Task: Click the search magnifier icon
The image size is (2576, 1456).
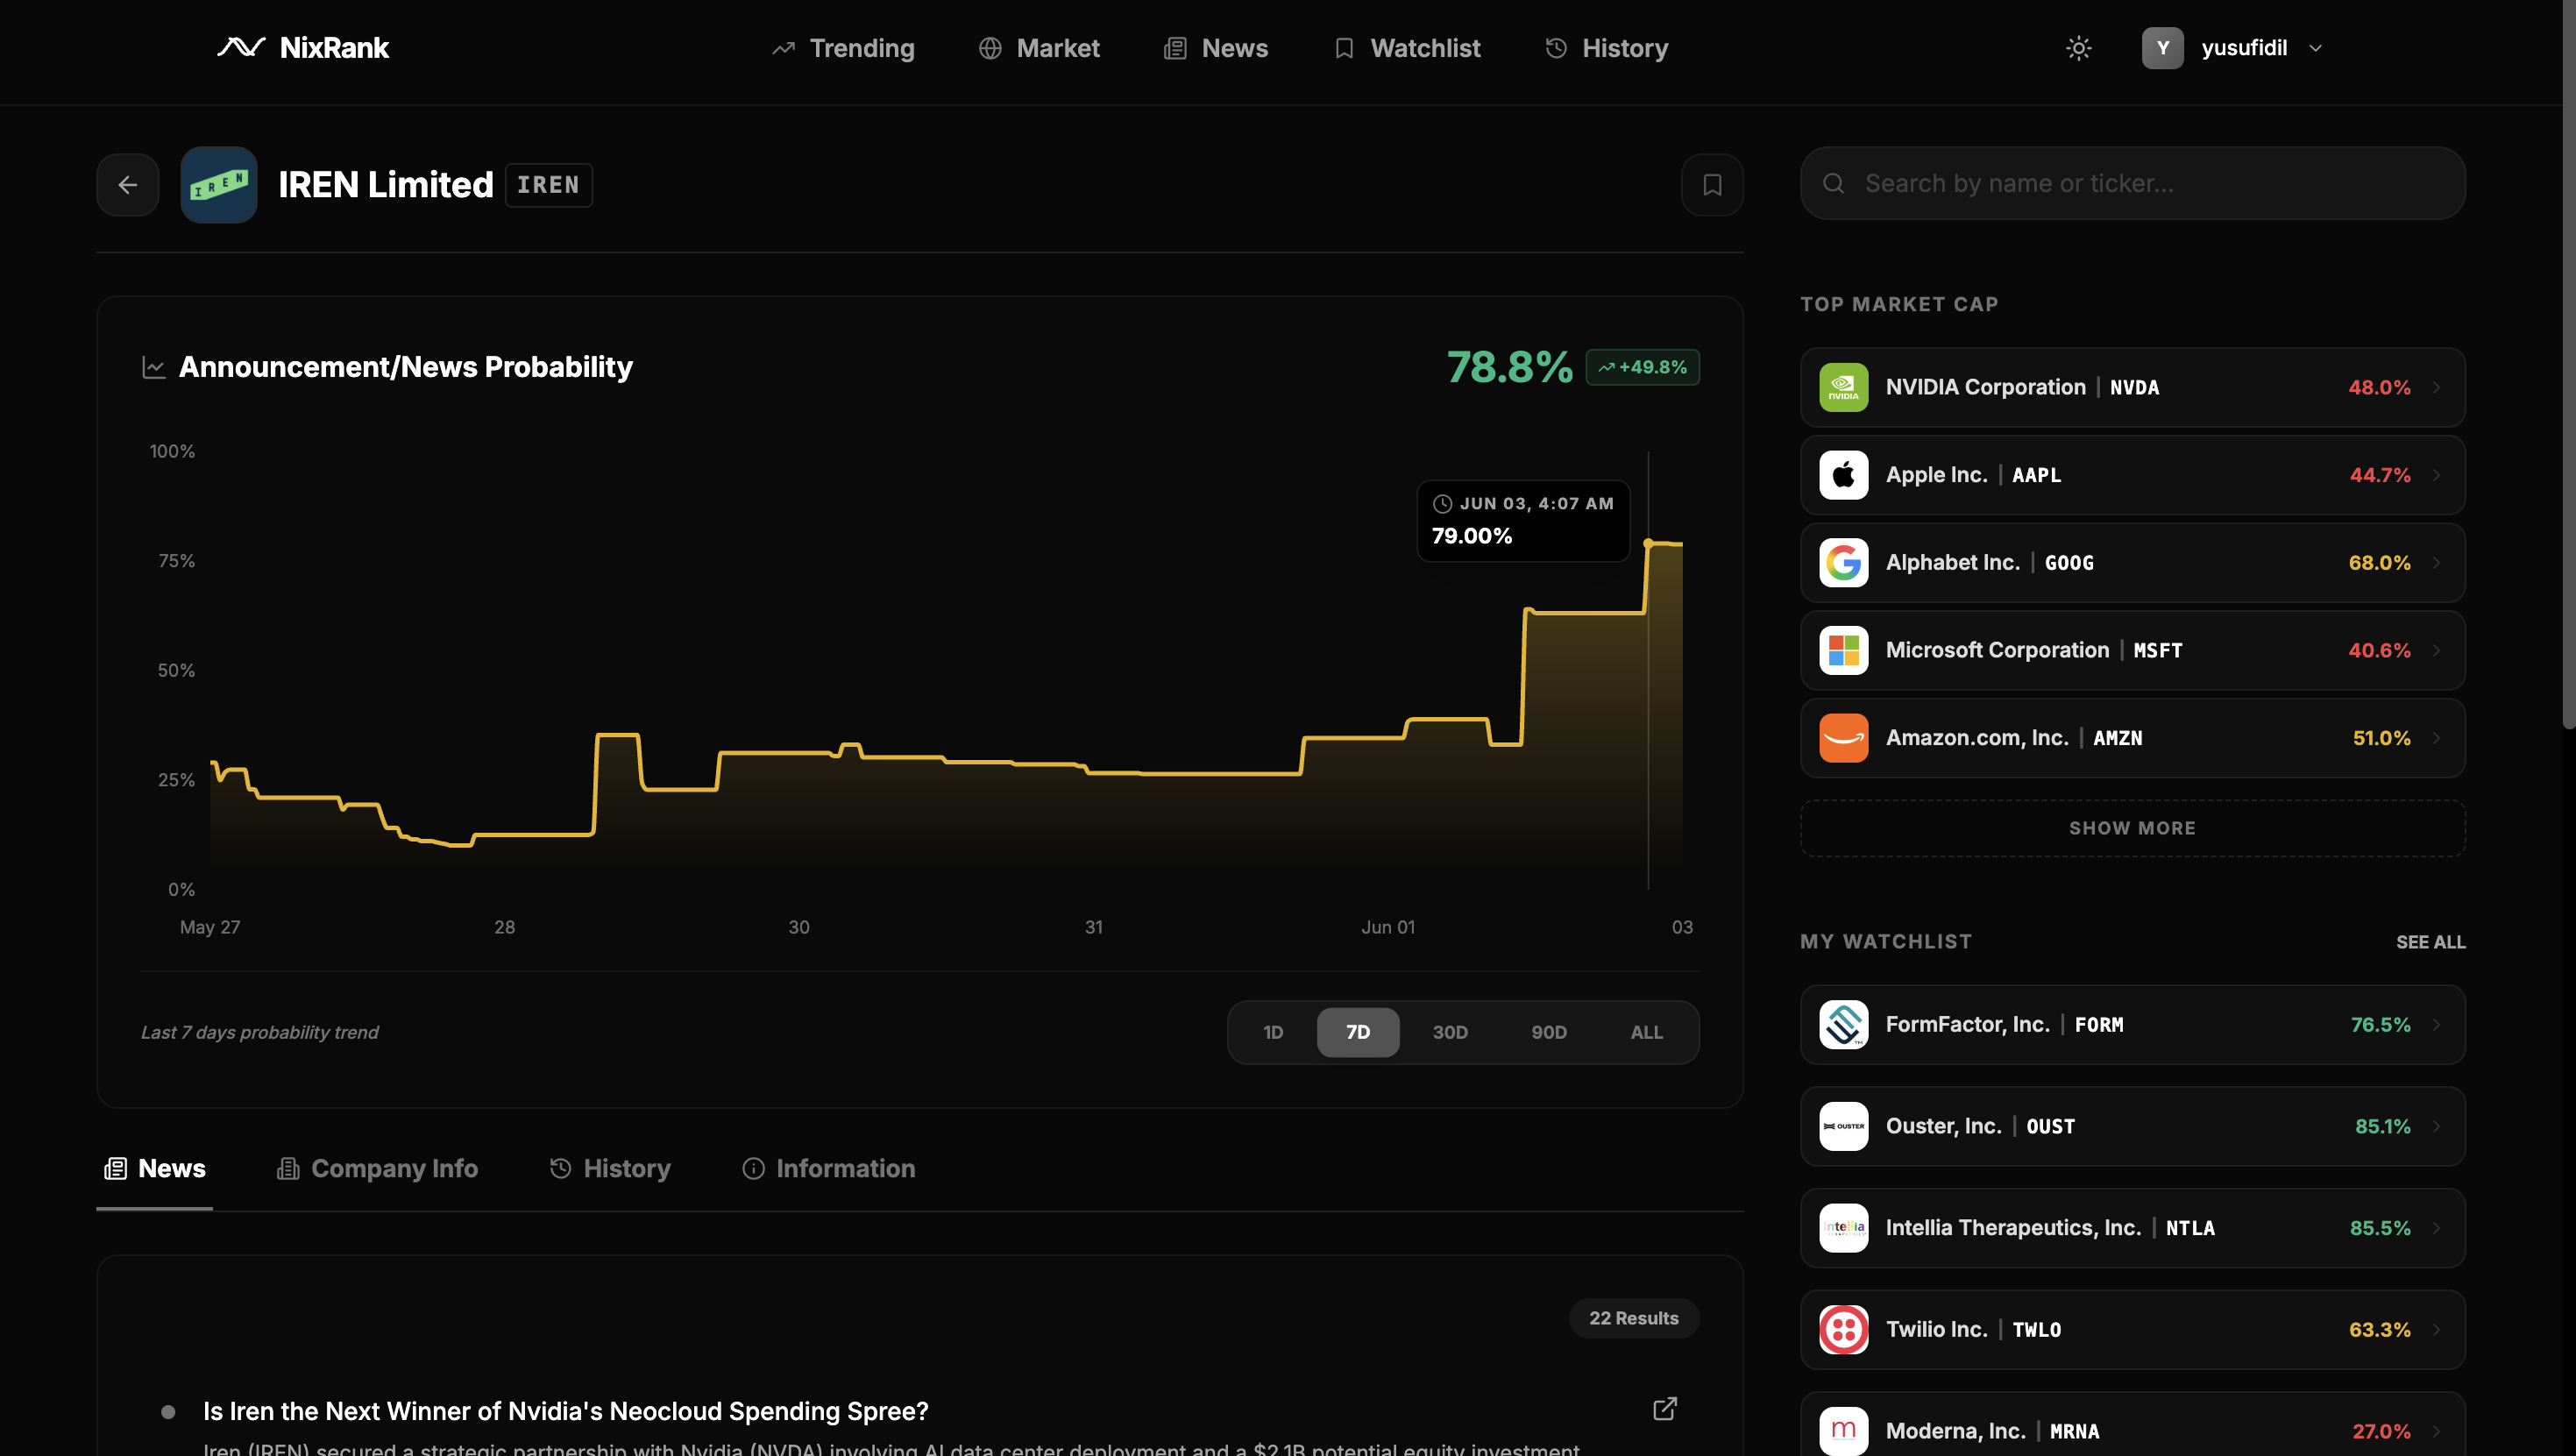Action: point(1833,183)
